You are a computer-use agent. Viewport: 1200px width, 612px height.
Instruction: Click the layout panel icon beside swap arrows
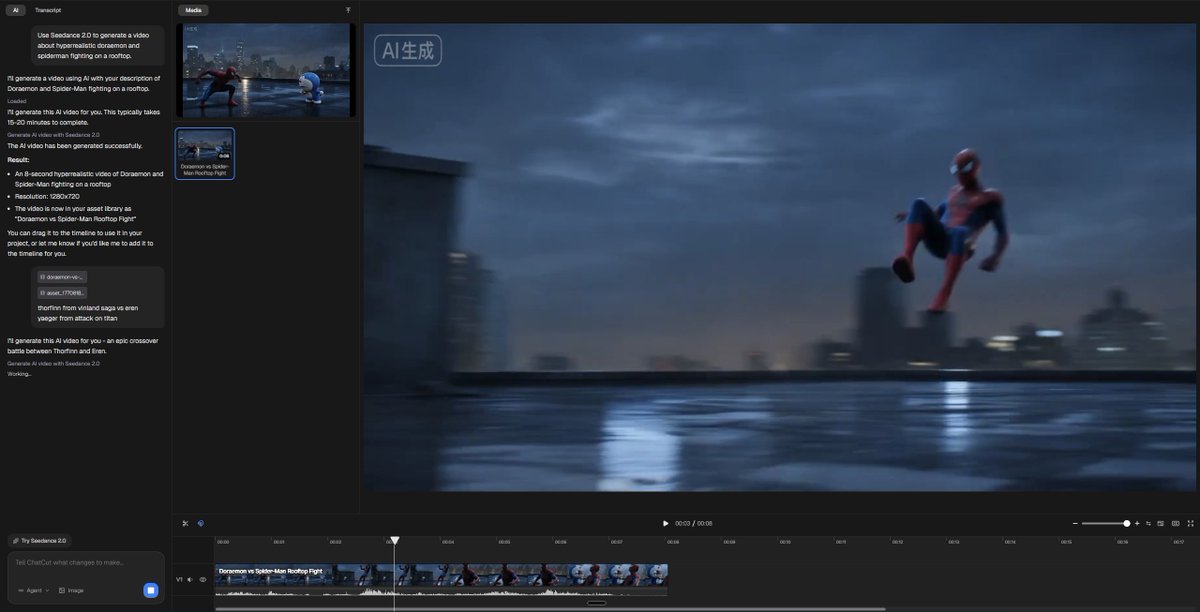(1160, 523)
